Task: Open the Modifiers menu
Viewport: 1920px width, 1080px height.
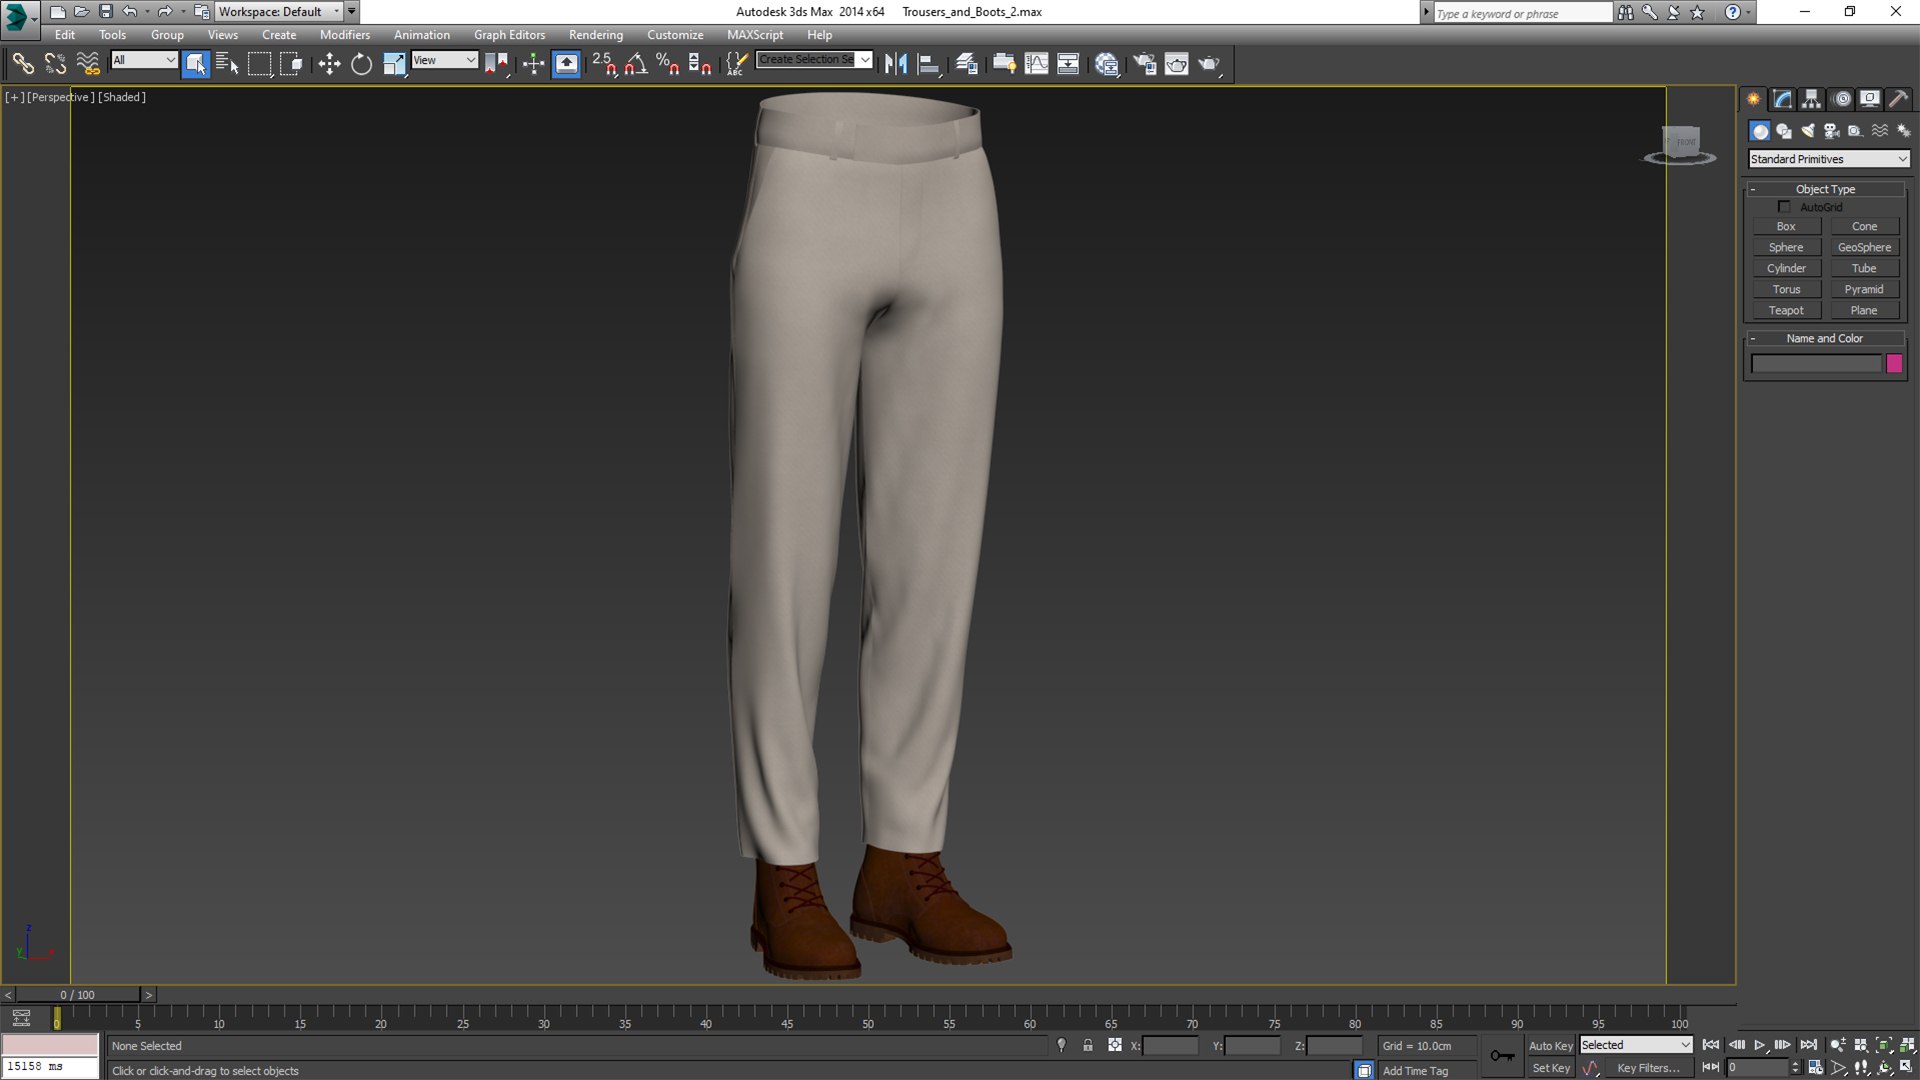Action: tap(344, 35)
